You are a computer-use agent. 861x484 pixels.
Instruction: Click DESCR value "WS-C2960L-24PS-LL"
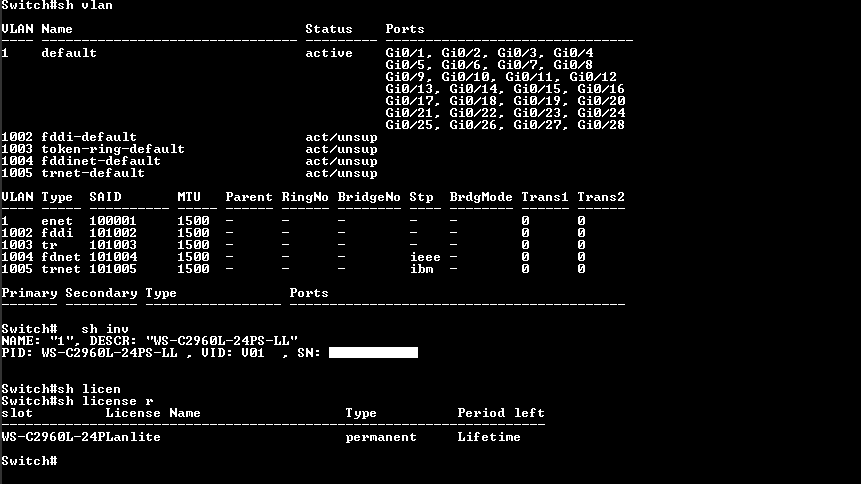222,341
